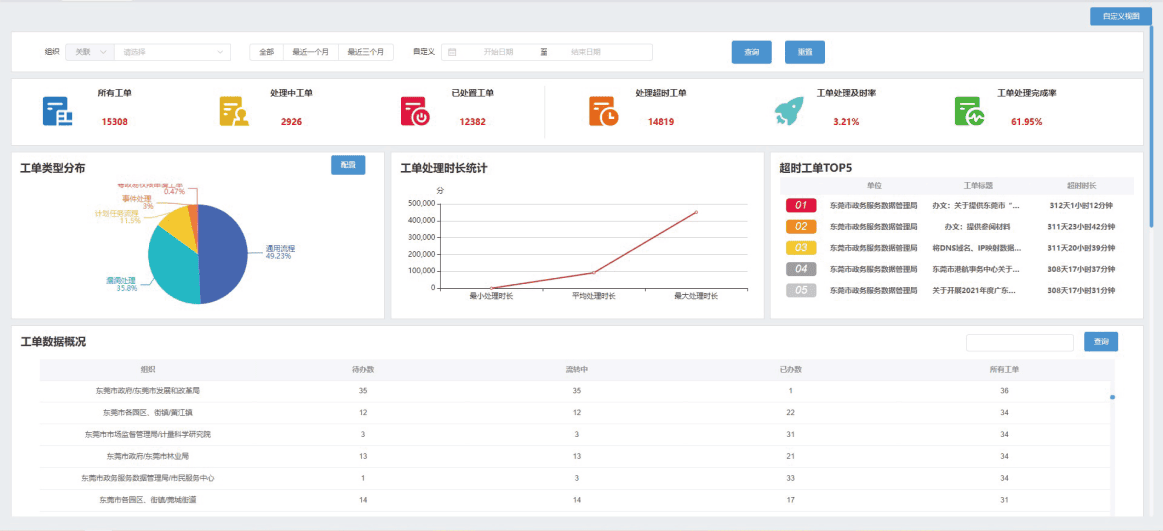Image resolution: width=1163 pixels, height=531 pixels.
Task: Click row 东莞市政府/东莞市林业局
Action: pyautogui.click(x=576, y=456)
